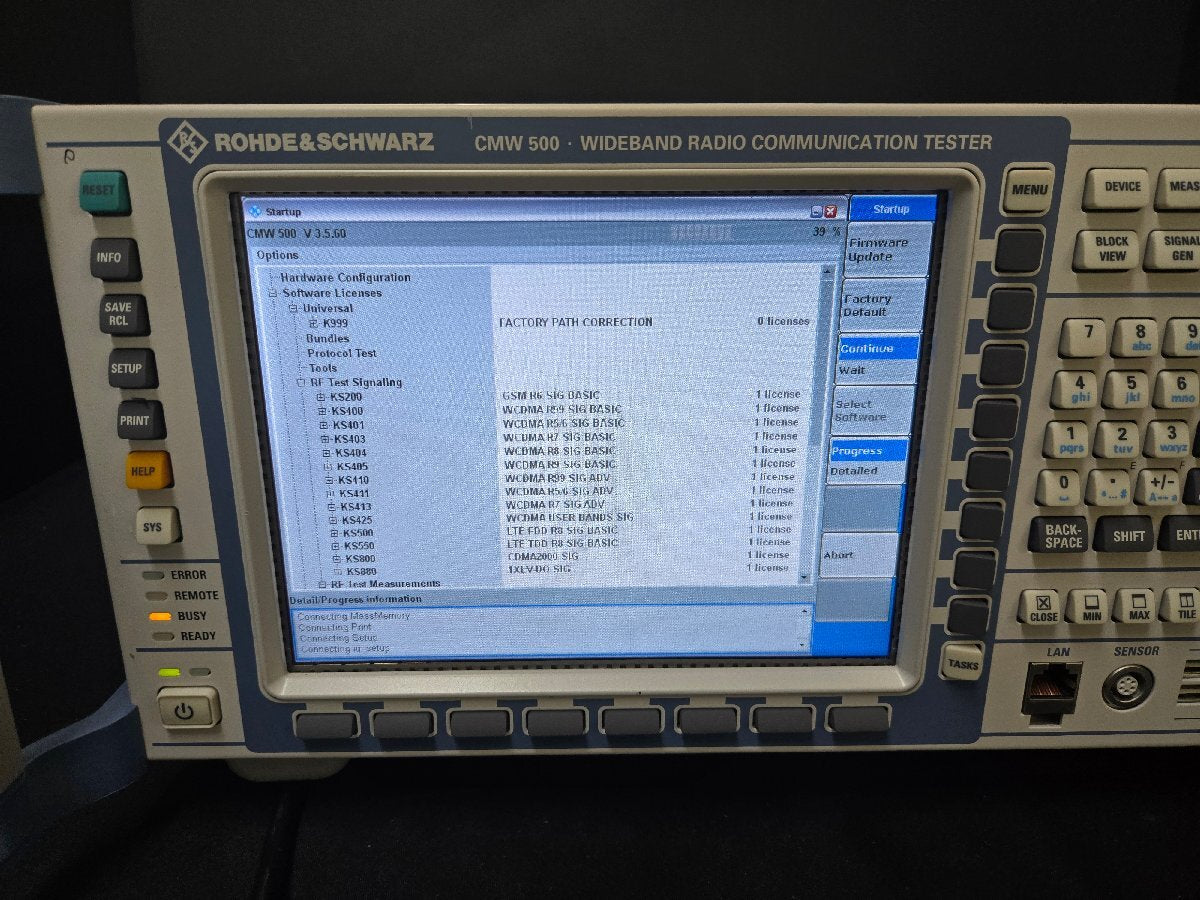Viewport: 1200px width, 900px height.
Task: Expand the KS400 license node
Action: click(323, 411)
